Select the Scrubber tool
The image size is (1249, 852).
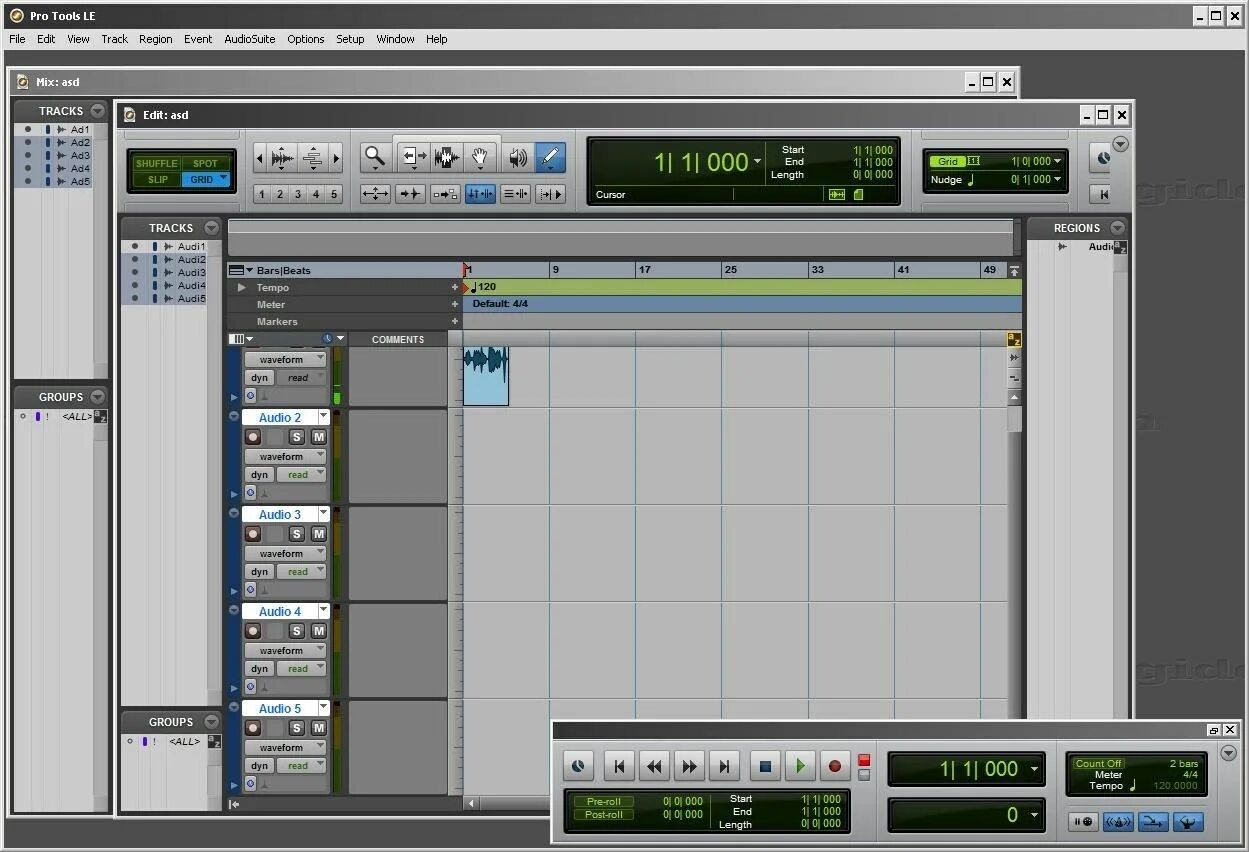pos(515,157)
